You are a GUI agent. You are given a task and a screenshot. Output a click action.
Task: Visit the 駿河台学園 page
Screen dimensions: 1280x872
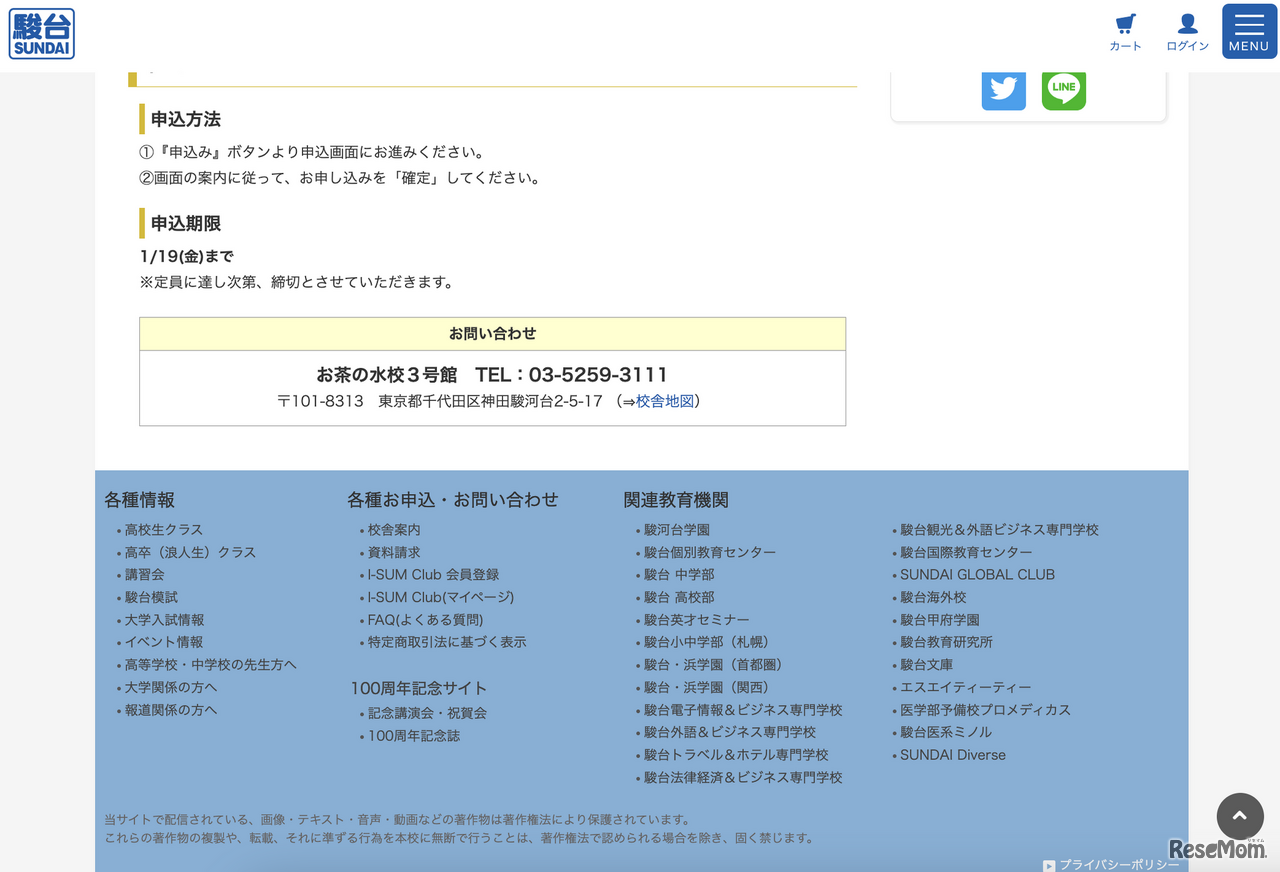pos(676,529)
